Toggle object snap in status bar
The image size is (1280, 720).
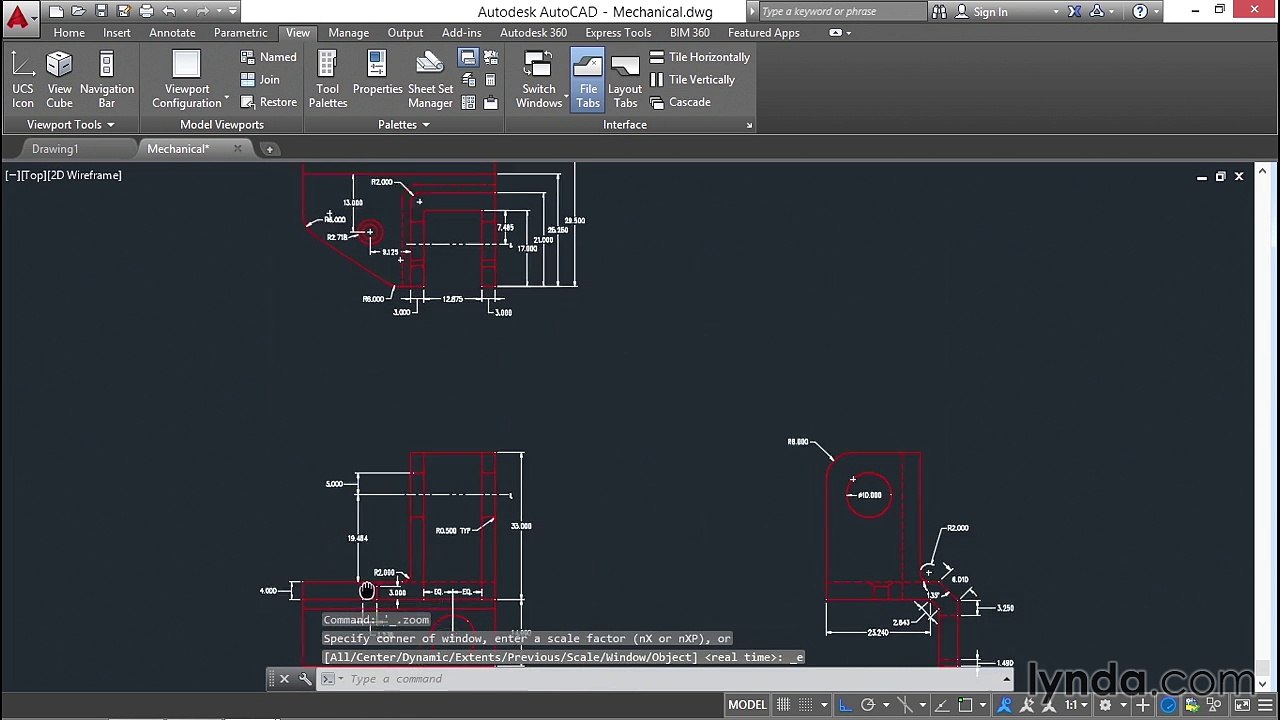[965, 705]
